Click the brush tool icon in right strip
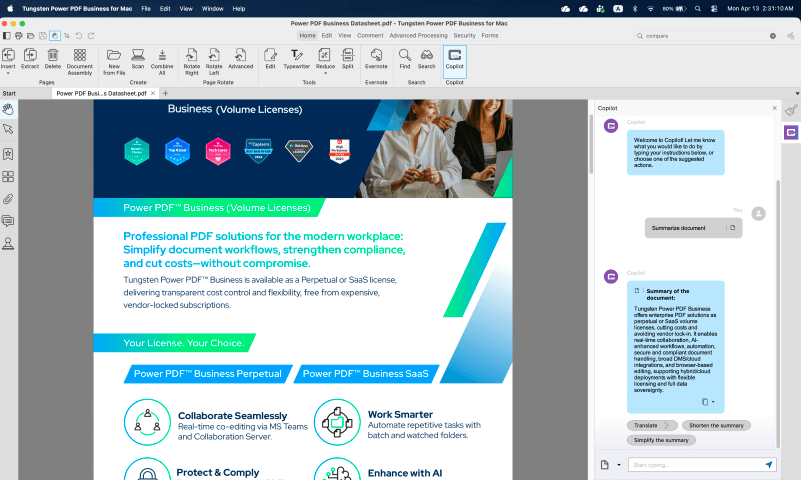This screenshot has height=480, width=801. tap(791, 110)
